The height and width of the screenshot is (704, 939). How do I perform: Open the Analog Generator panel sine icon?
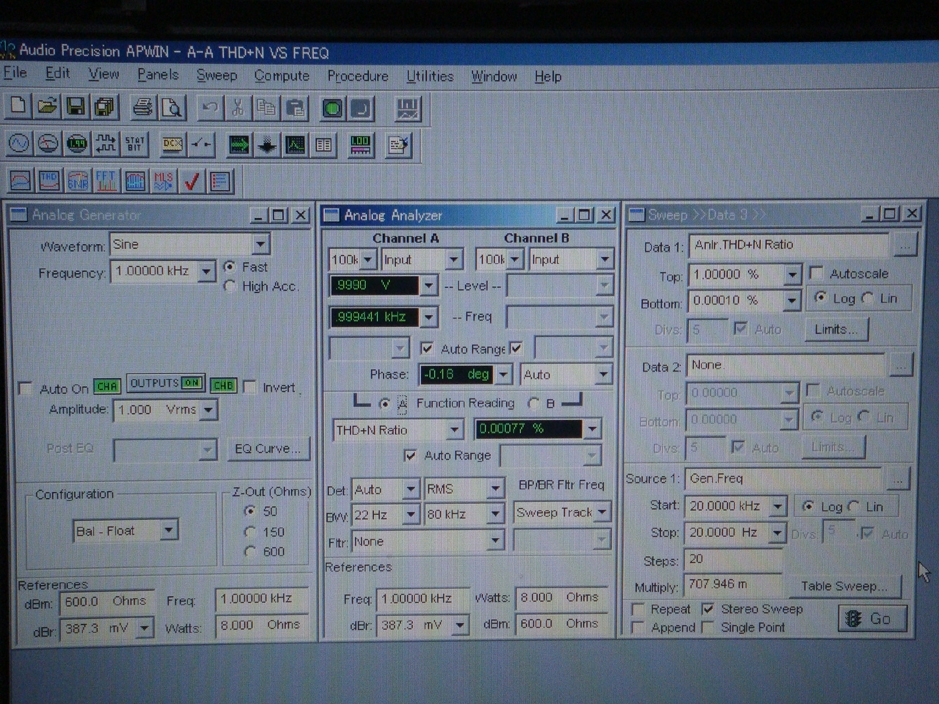tap(19, 144)
